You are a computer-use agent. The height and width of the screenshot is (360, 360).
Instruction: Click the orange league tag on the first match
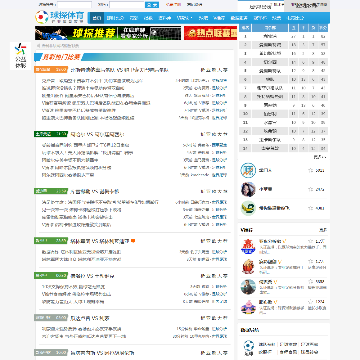point(51,70)
